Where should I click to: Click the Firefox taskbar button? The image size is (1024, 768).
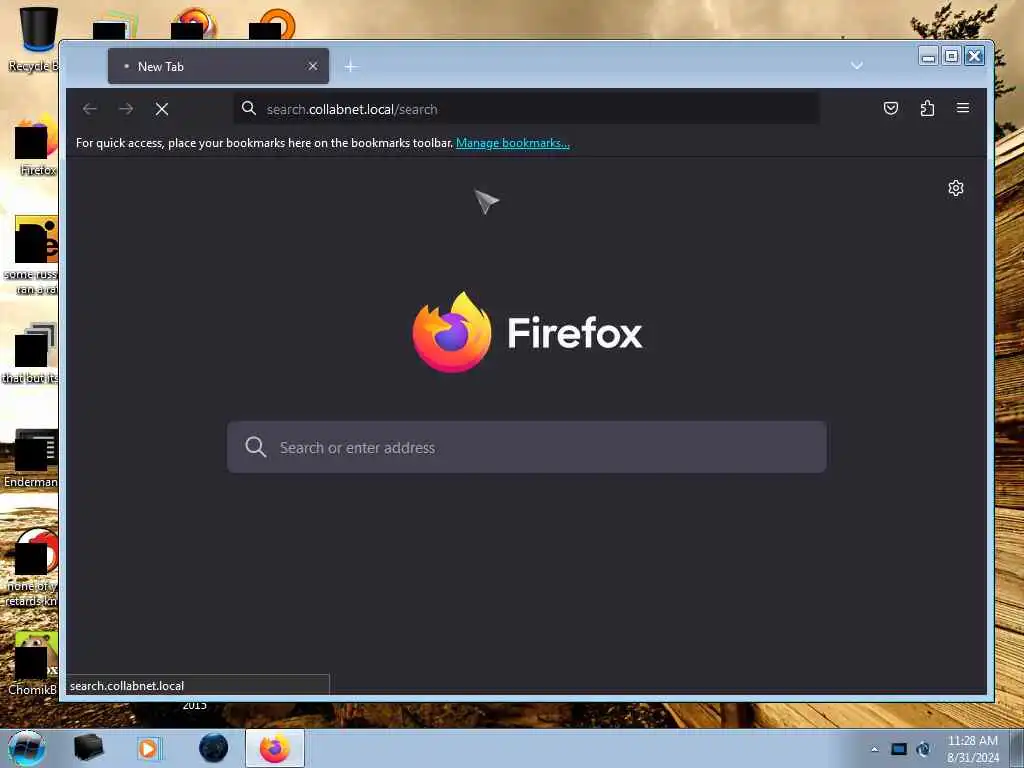tap(275, 748)
